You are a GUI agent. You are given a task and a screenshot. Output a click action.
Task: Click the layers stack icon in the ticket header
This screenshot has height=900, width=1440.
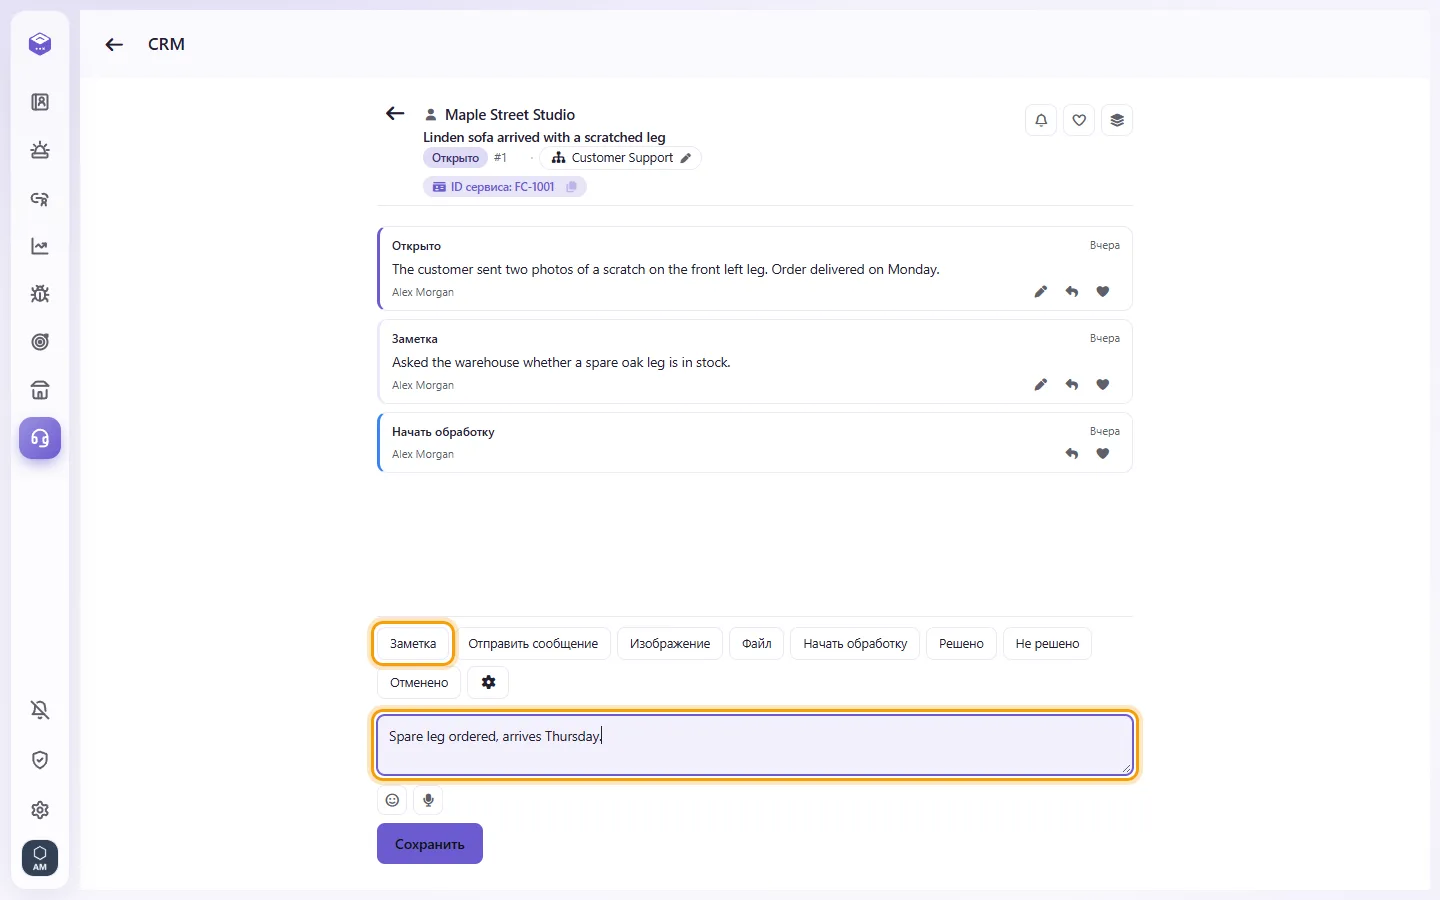pos(1117,120)
